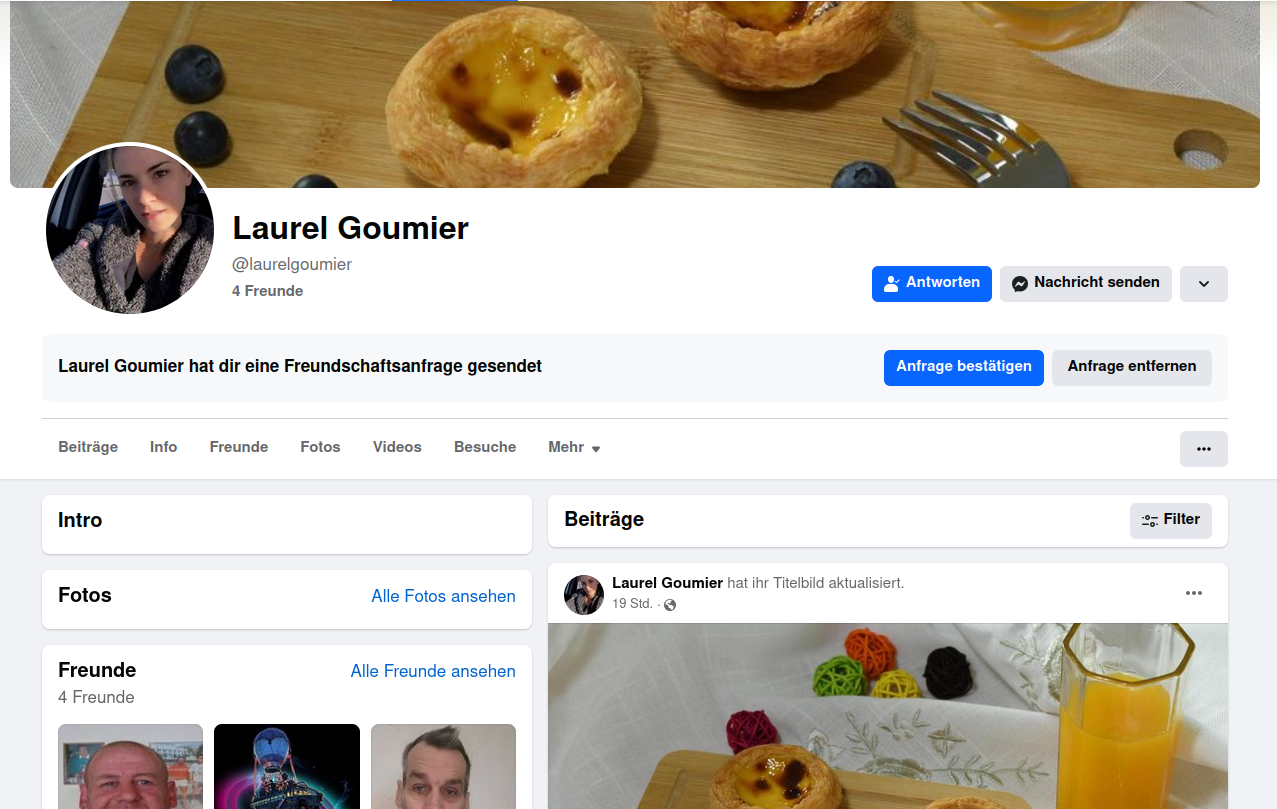Open the three-dot menu in tab bar

pyautogui.click(x=1204, y=449)
